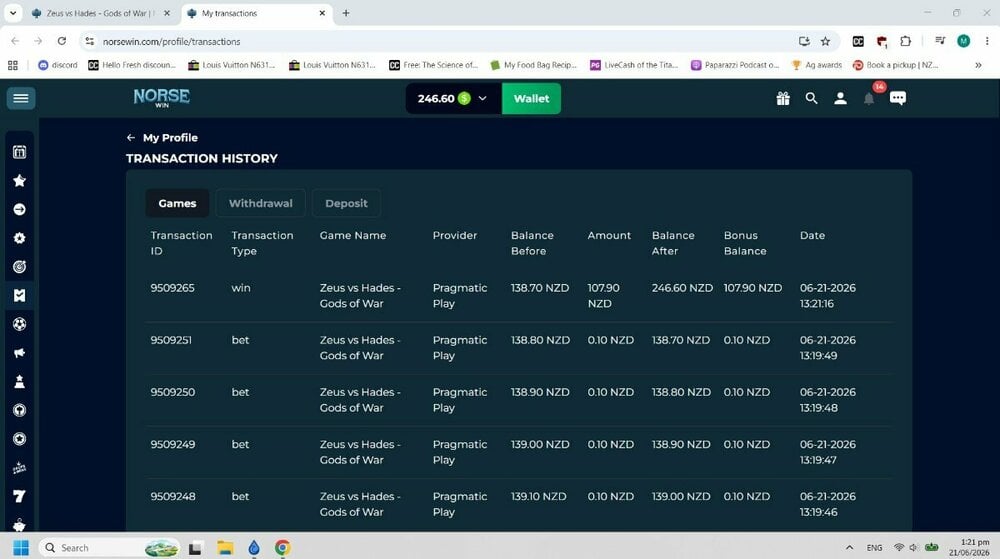Click the soccer ball sports icon
The height and width of the screenshot is (559, 1000).
[x=20, y=324]
